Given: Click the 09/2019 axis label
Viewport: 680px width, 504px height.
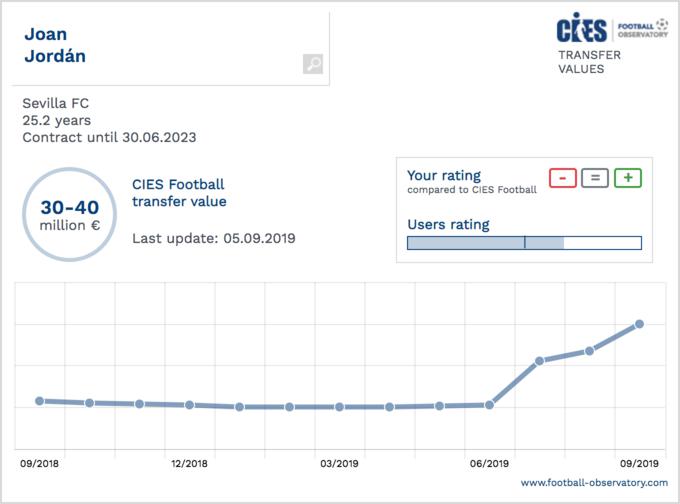Looking at the screenshot, I should coord(639,464).
